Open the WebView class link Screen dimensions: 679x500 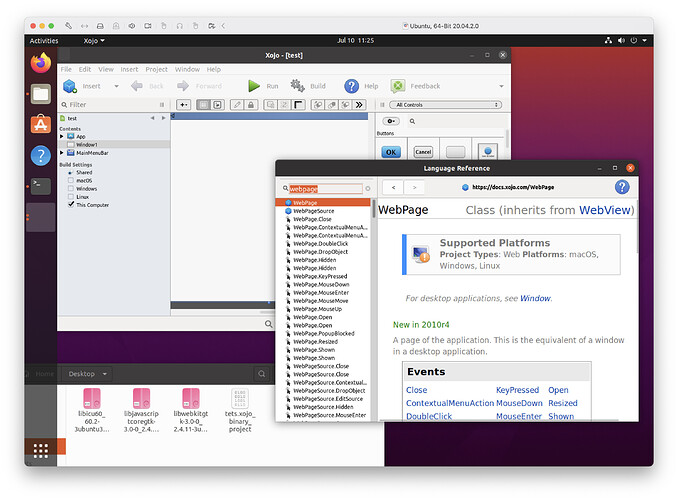coord(605,210)
